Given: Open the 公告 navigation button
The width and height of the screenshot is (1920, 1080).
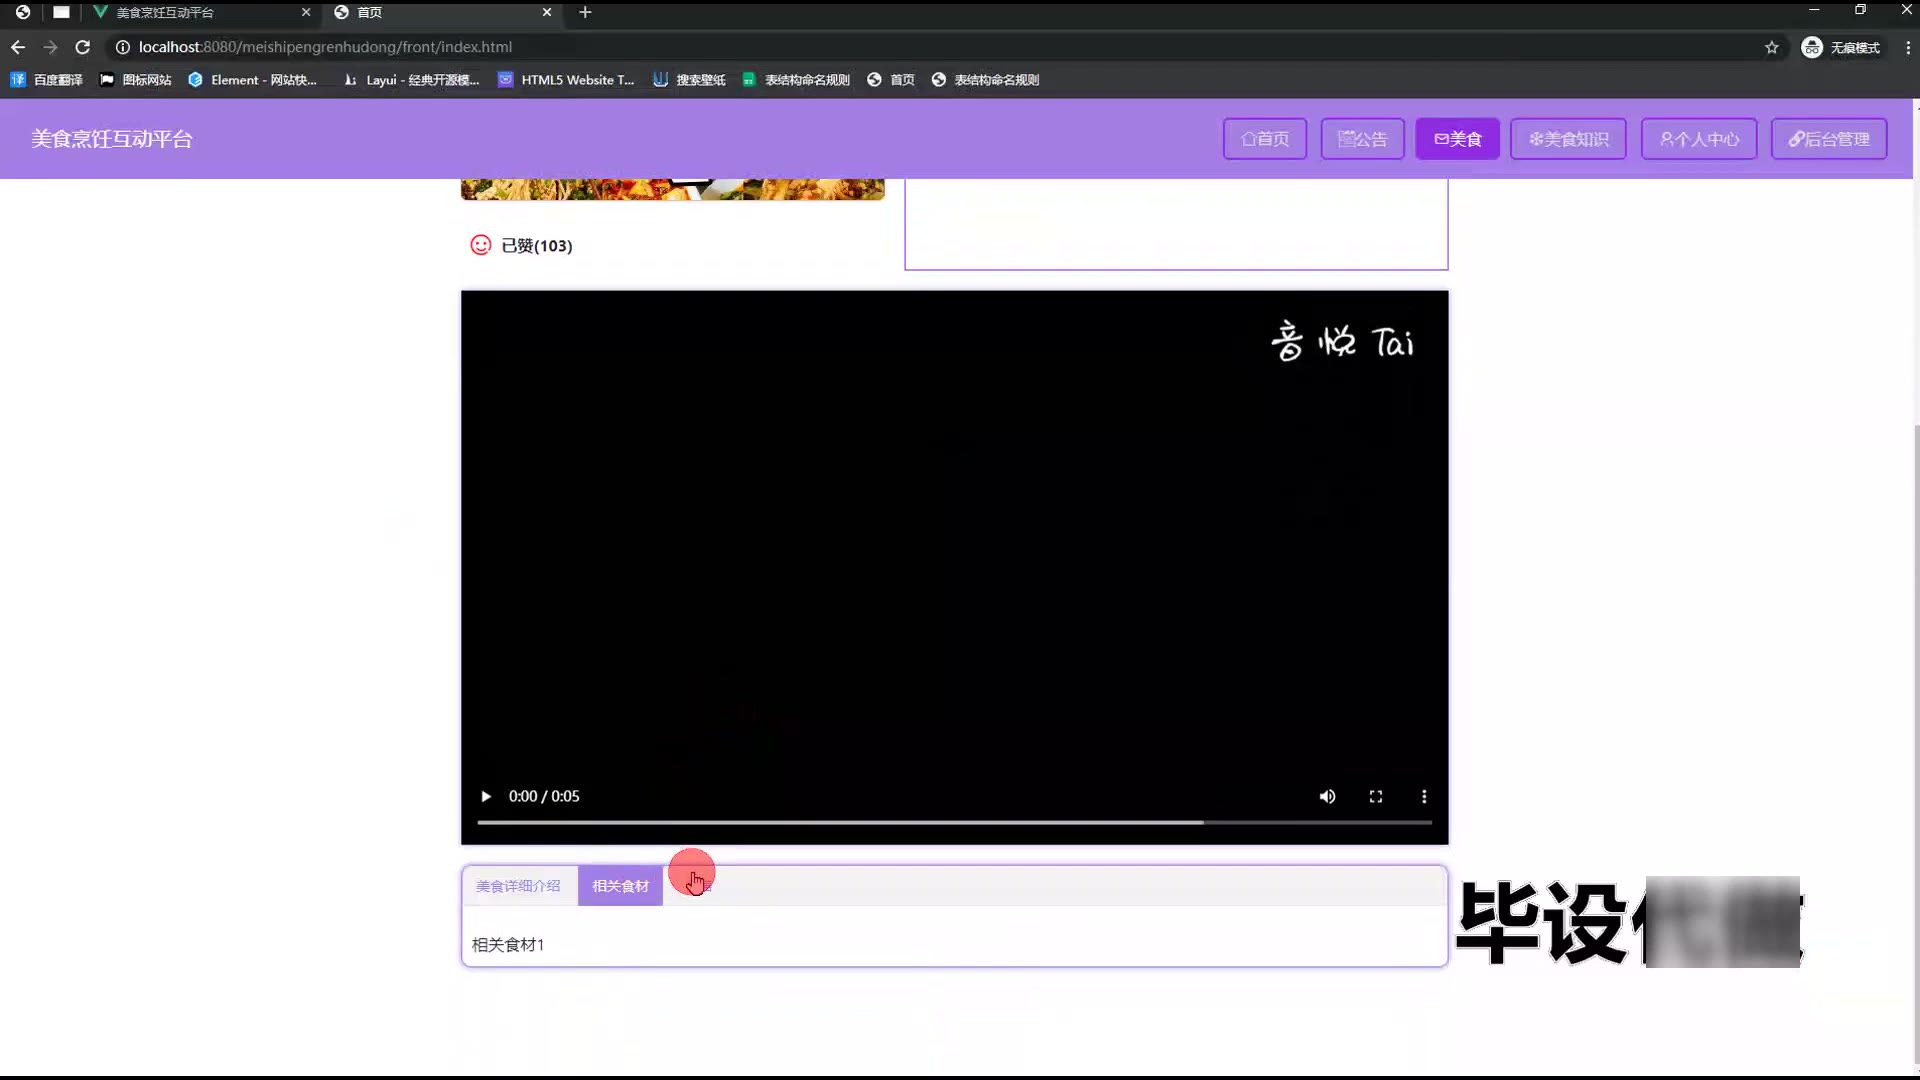Looking at the screenshot, I should [x=1362, y=139].
